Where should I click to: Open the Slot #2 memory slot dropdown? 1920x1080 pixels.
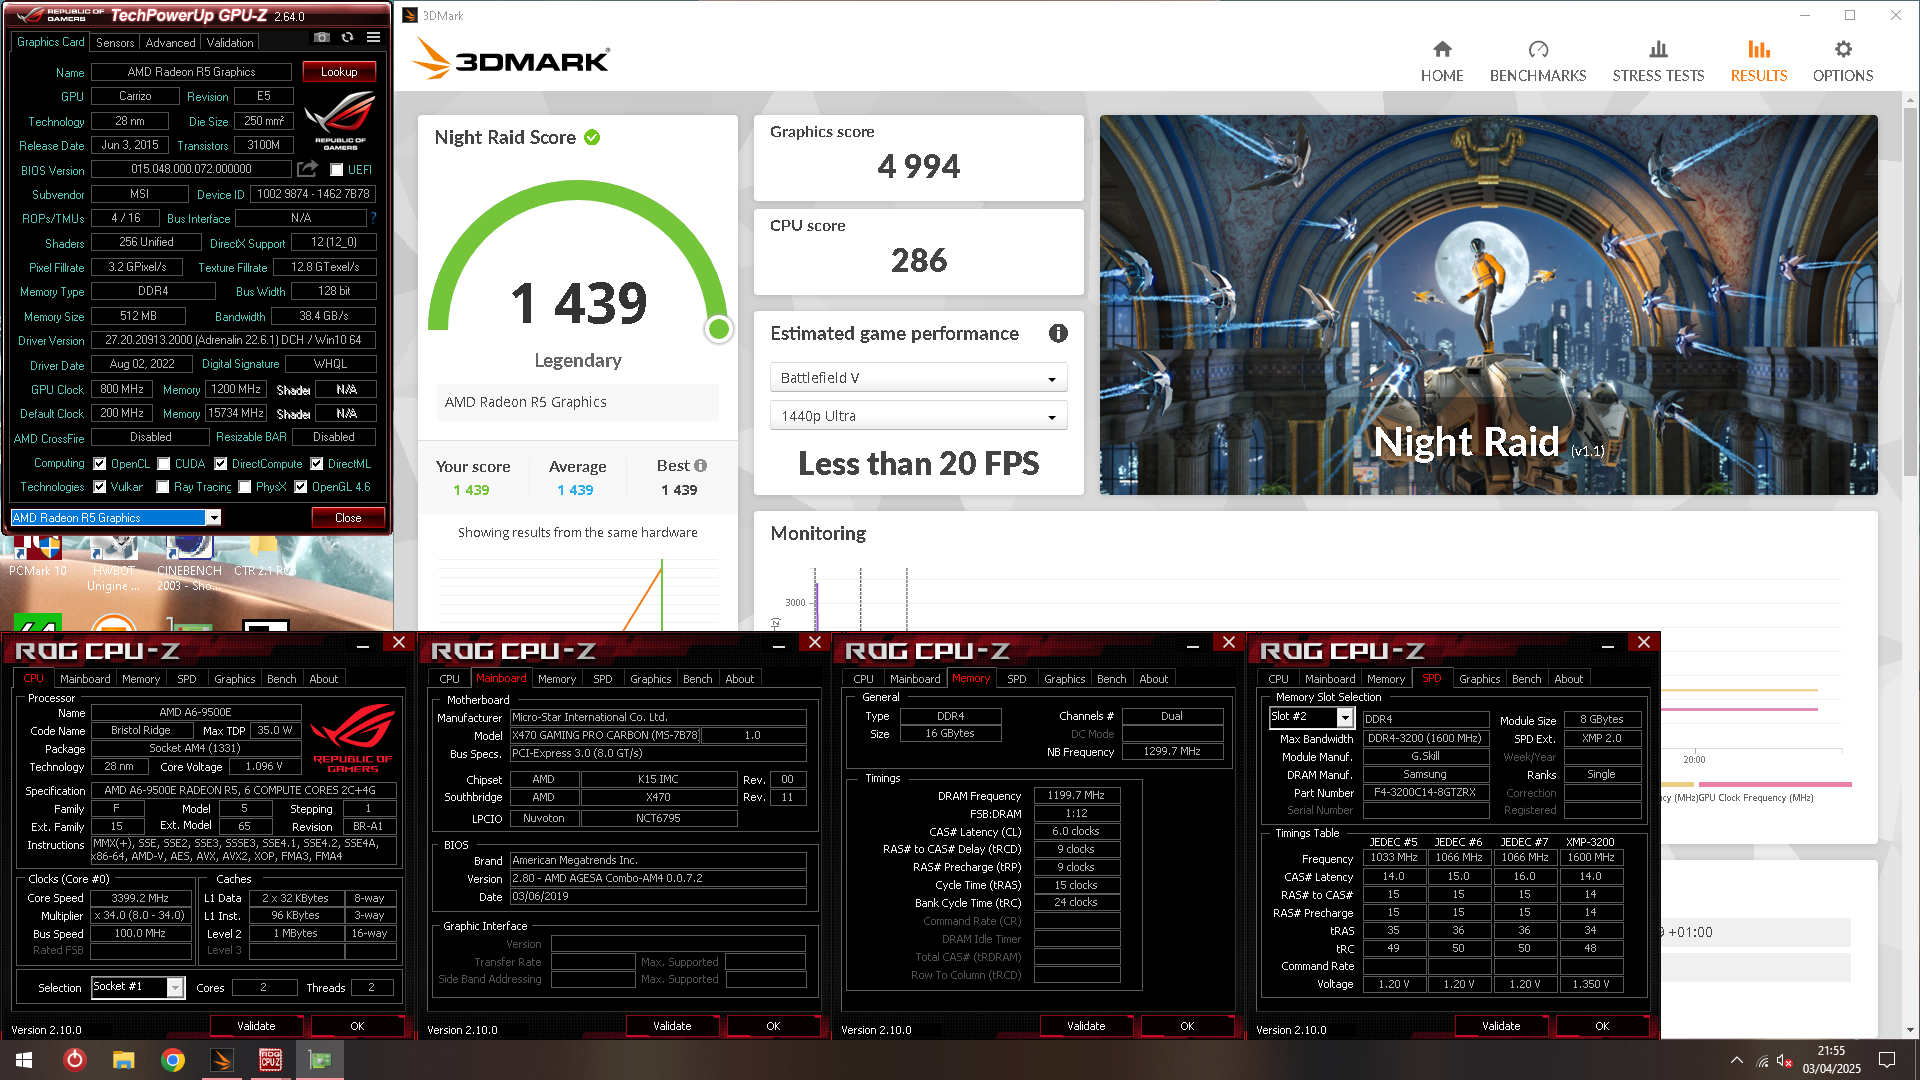1311,717
